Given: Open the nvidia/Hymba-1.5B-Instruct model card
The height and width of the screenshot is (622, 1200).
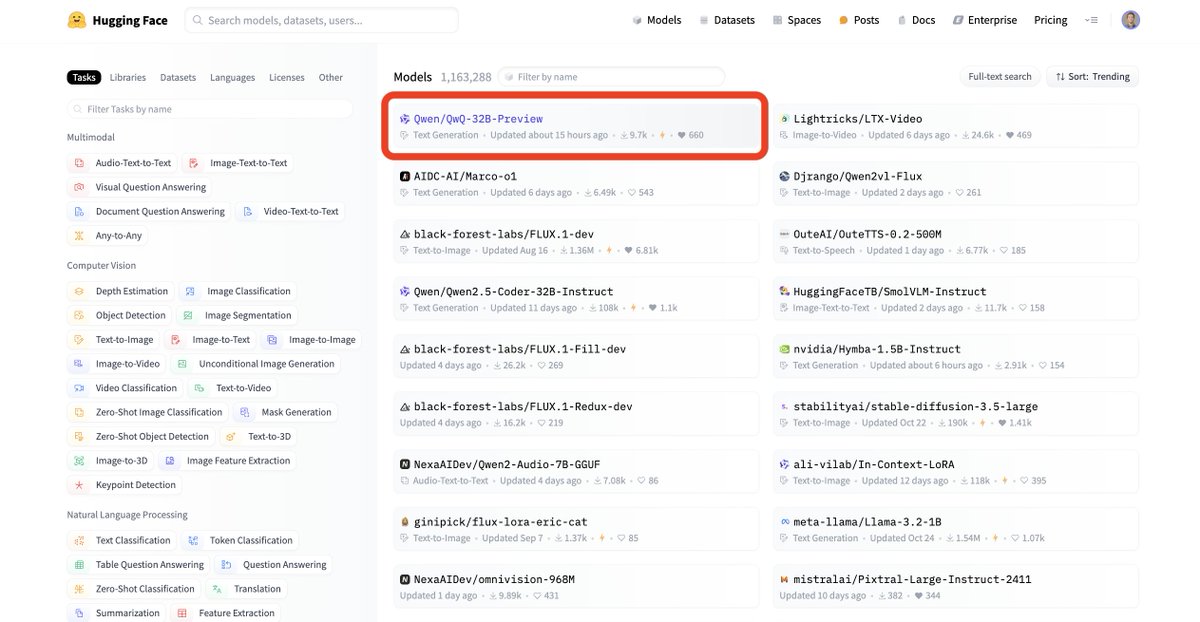Looking at the screenshot, I should coord(956,357).
